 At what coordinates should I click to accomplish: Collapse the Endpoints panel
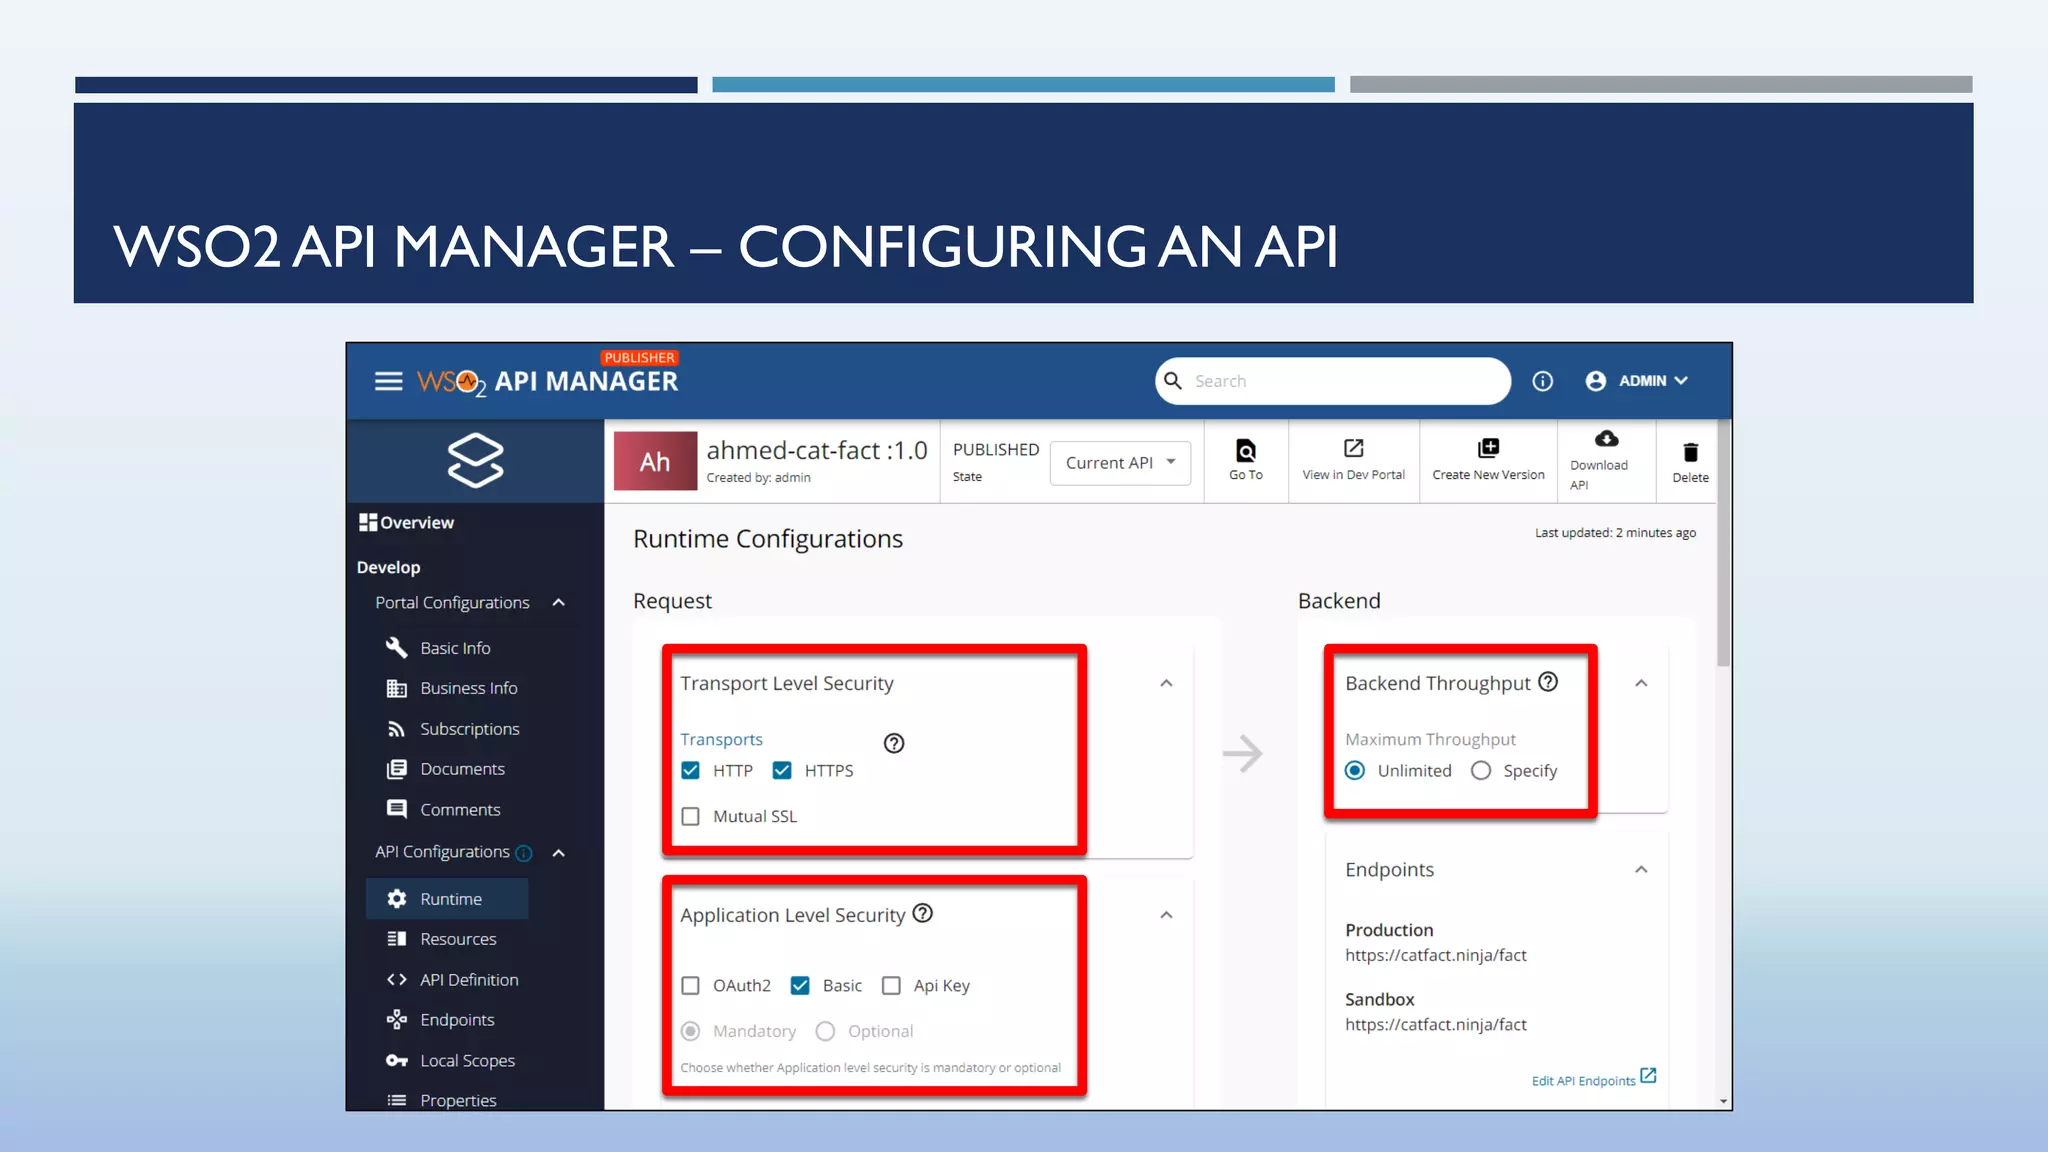(x=1641, y=869)
